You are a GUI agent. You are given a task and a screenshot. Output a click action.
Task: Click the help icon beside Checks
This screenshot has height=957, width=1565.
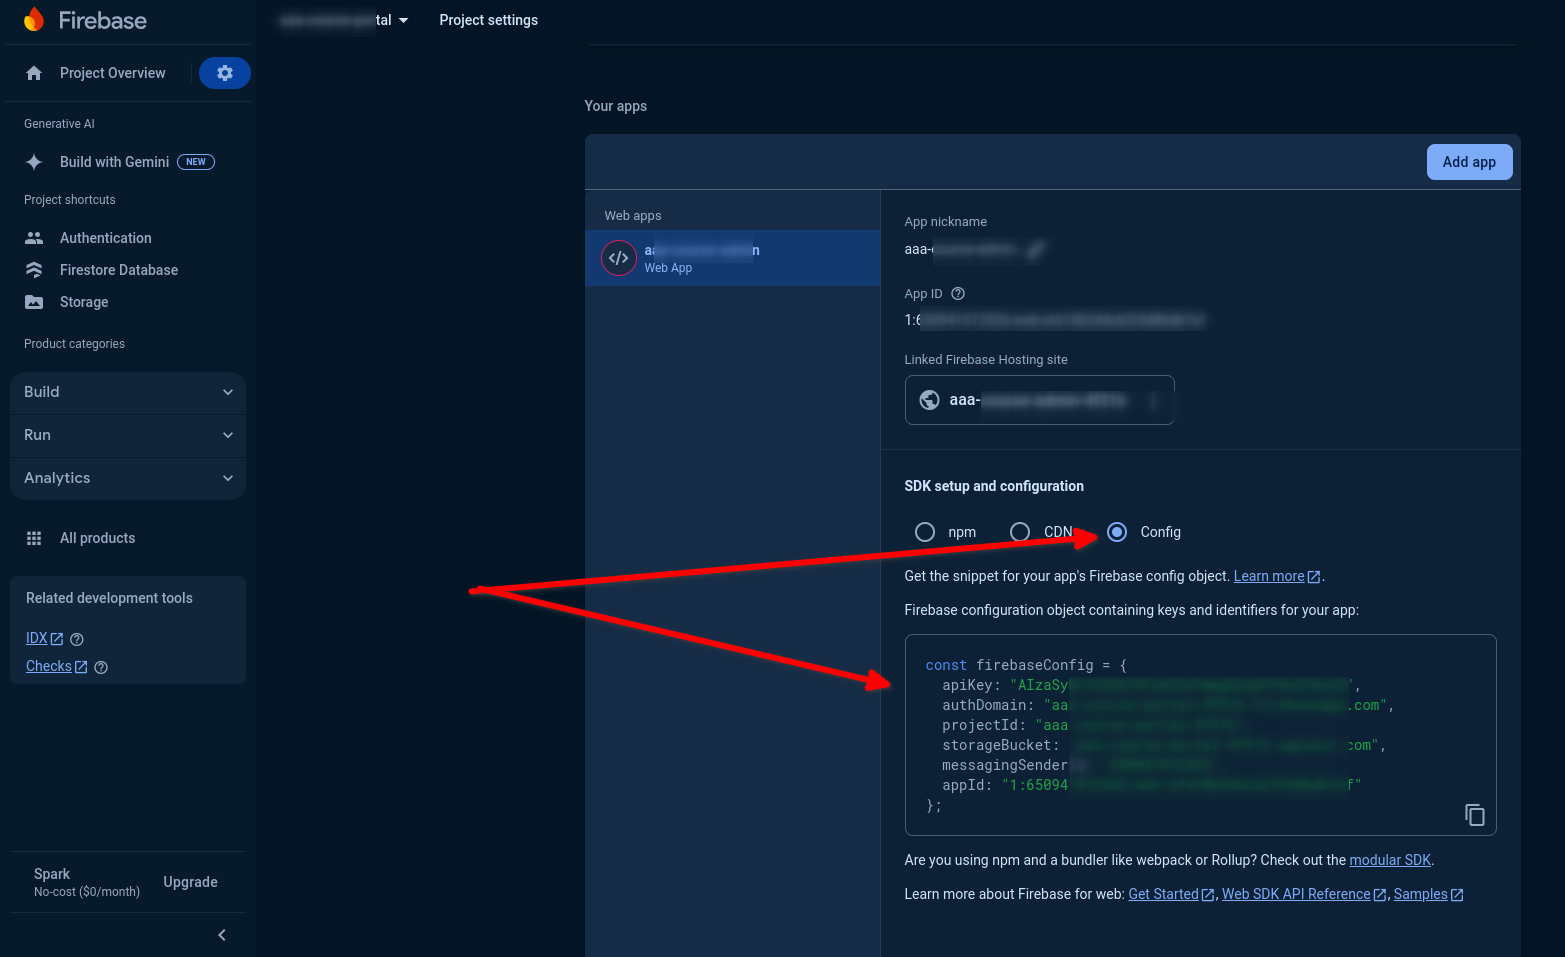click(x=101, y=667)
